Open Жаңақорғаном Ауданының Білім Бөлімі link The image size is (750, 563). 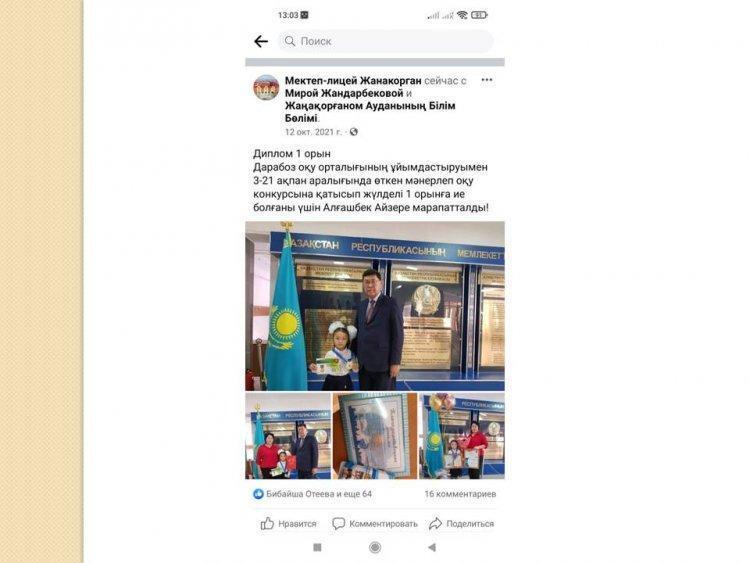(370, 112)
